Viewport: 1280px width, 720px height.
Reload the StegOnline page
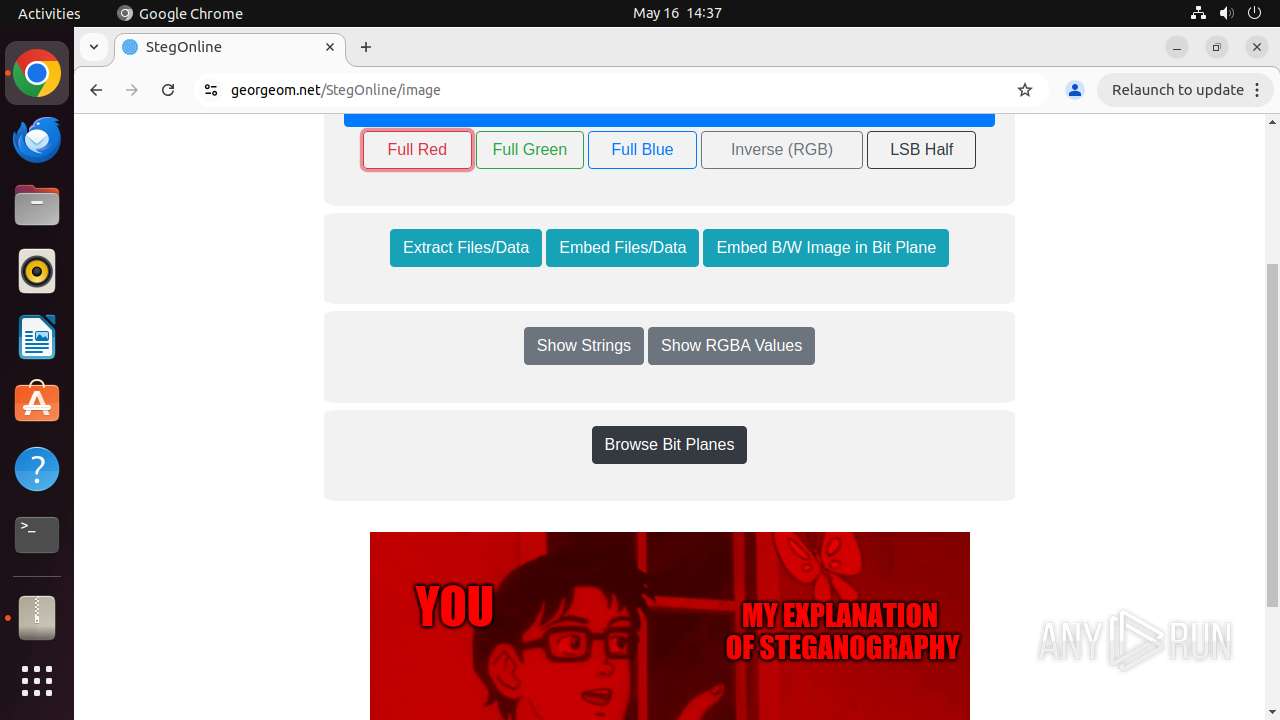(168, 90)
